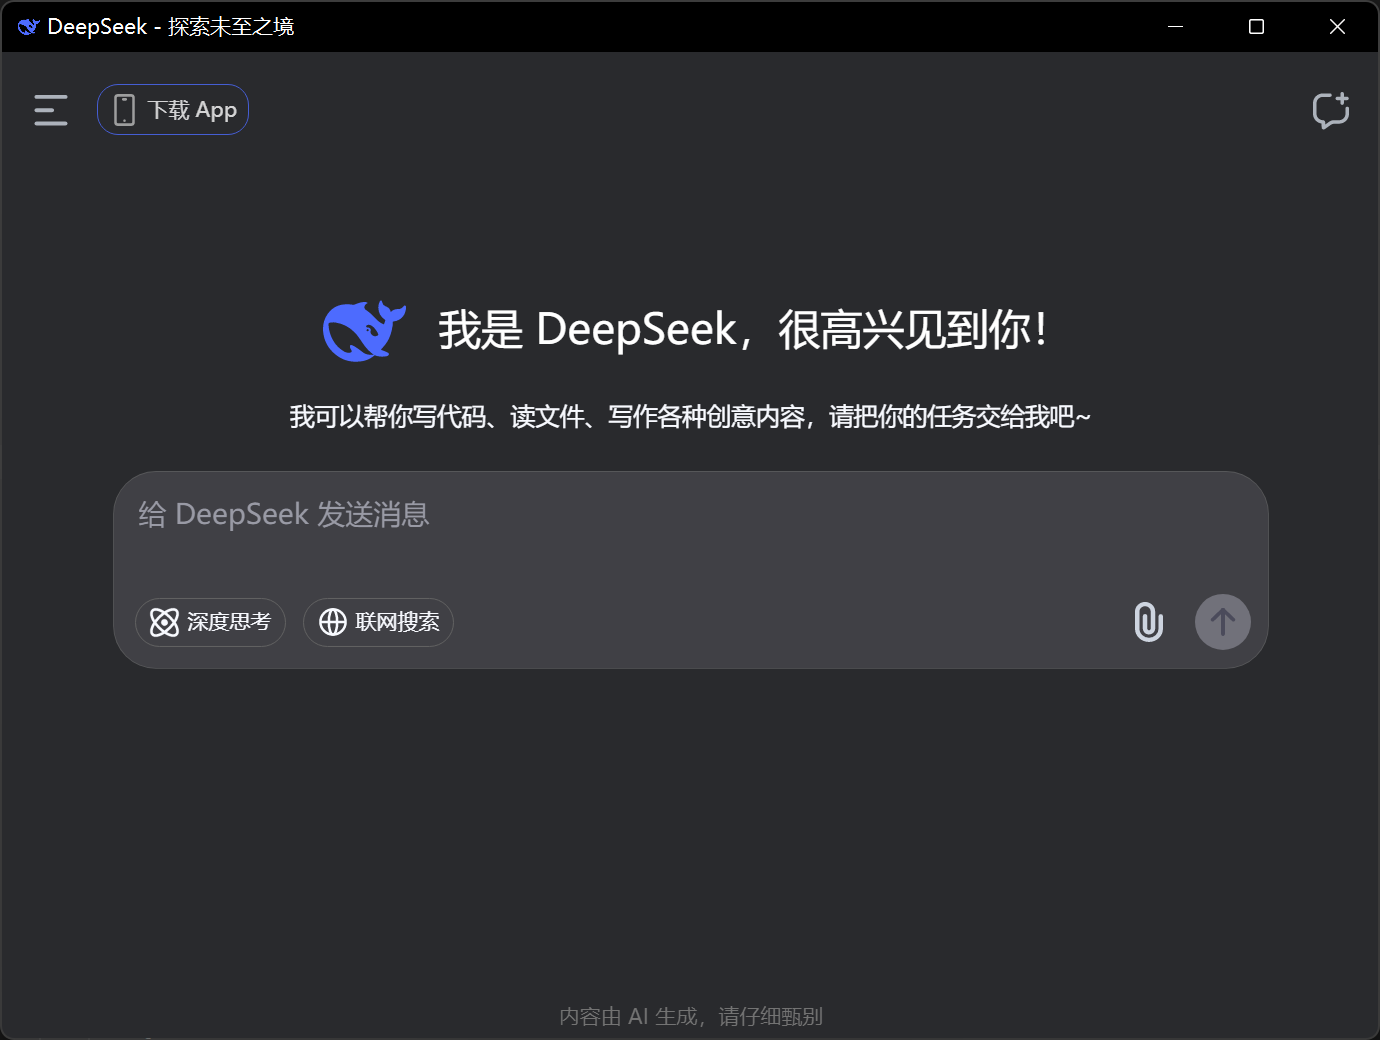
Task: Click the DeepSeek whale logo
Action: pos(364,330)
